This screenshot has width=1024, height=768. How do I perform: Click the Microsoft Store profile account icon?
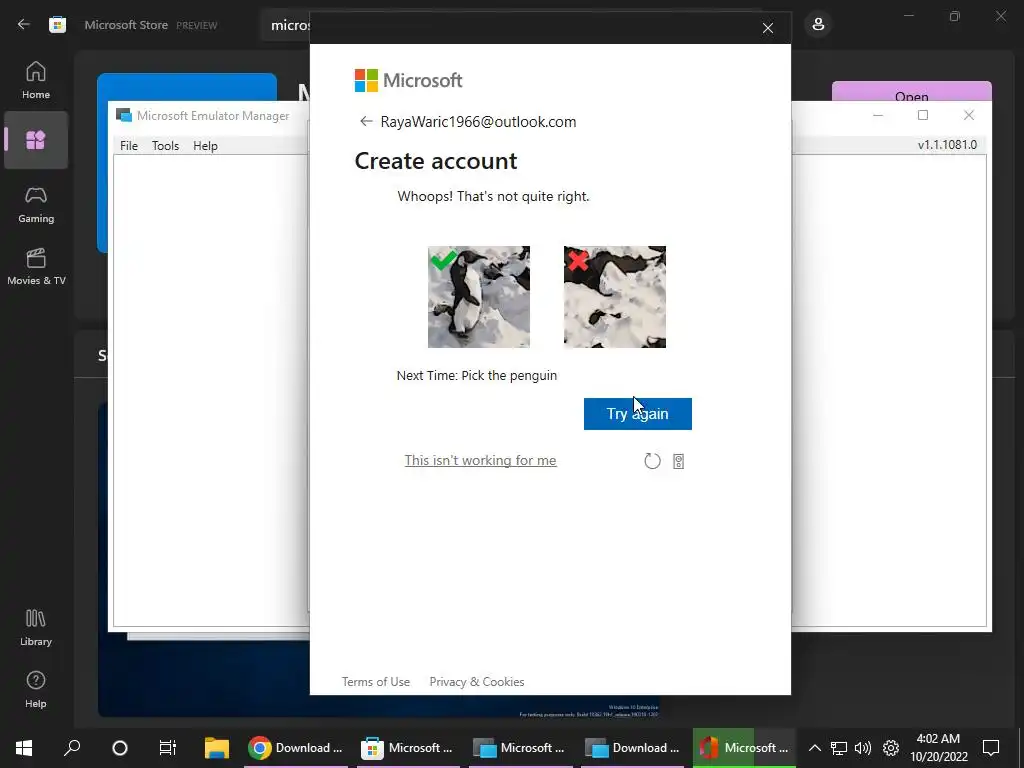tap(818, 25)
